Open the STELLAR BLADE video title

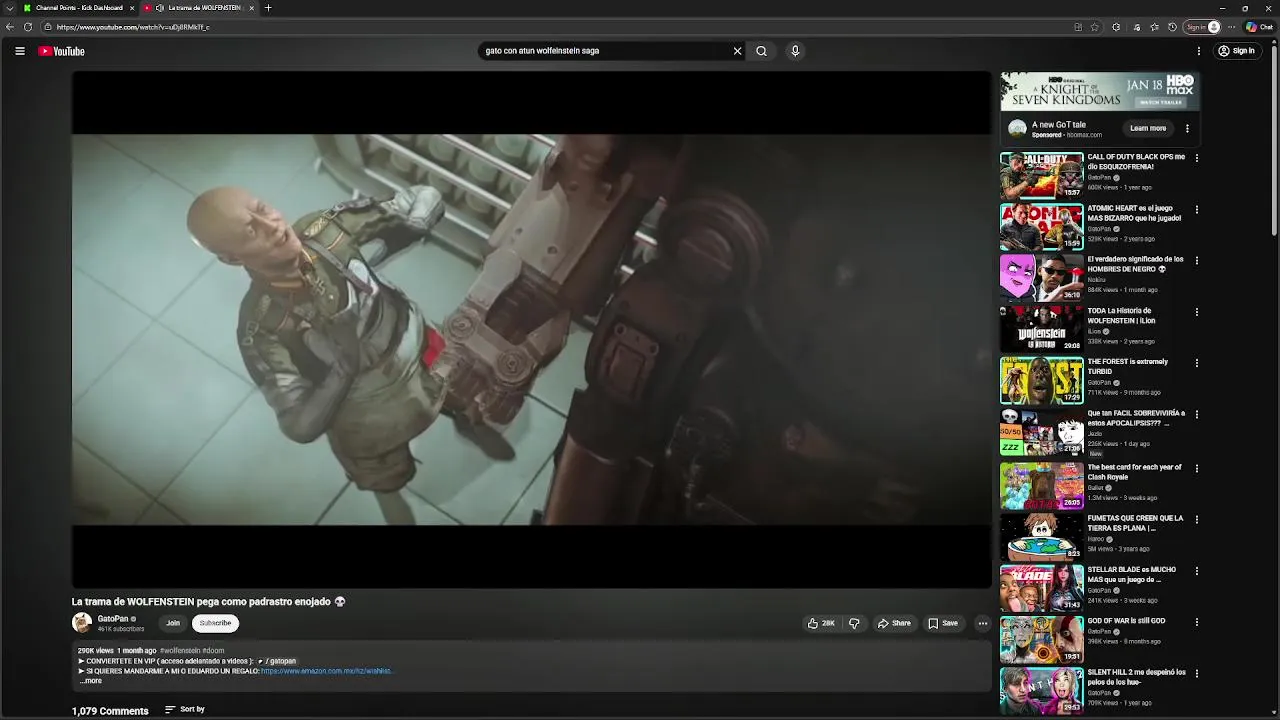[x=1131, y=574]
